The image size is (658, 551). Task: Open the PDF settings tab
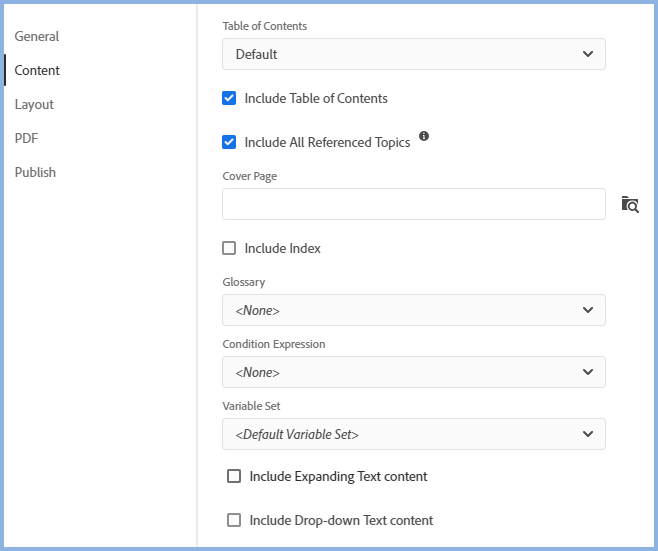tap(26, 138)
